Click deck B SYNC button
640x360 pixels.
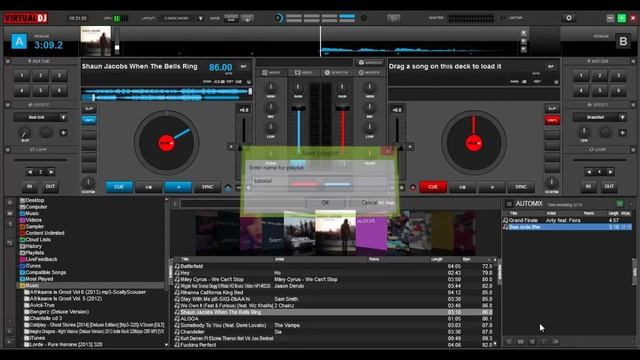click(x=521, y=187)
